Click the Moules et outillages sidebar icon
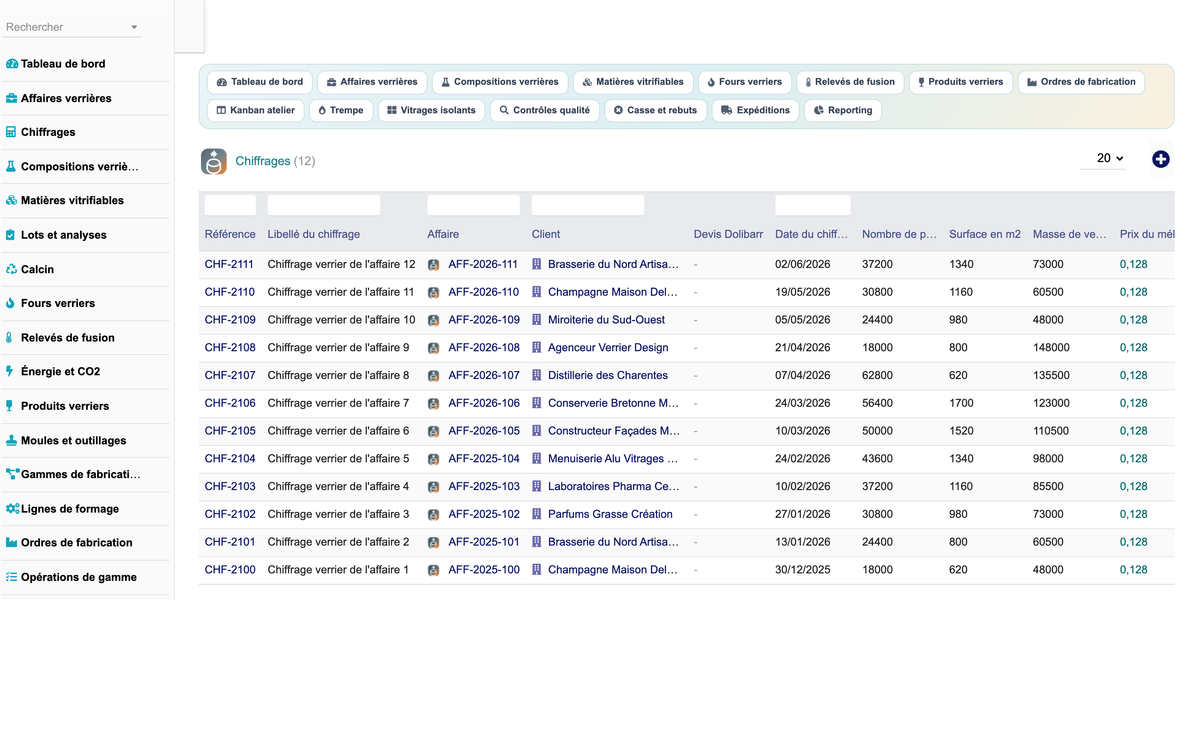Image resolution: width=1200 pixels, height=743 pixels. (12, 440)
